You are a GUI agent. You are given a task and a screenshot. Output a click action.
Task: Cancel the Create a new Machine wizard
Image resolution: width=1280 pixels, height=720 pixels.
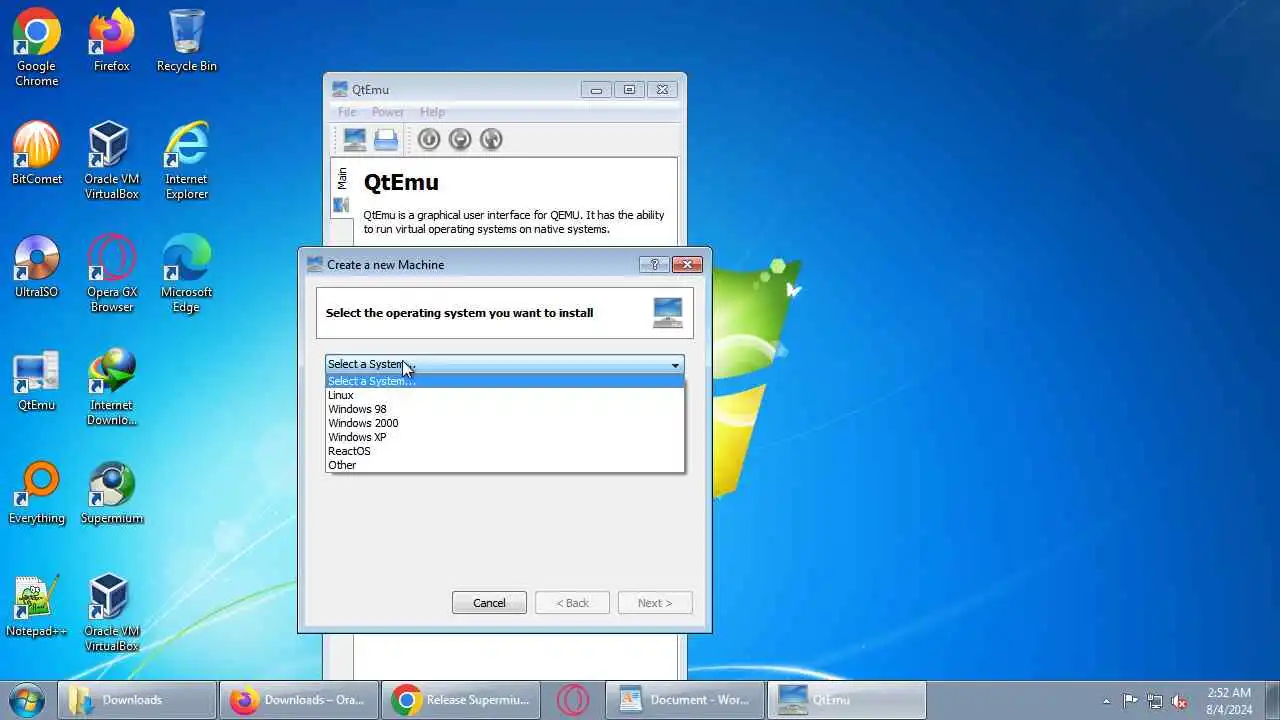click(x=489, y=603)
